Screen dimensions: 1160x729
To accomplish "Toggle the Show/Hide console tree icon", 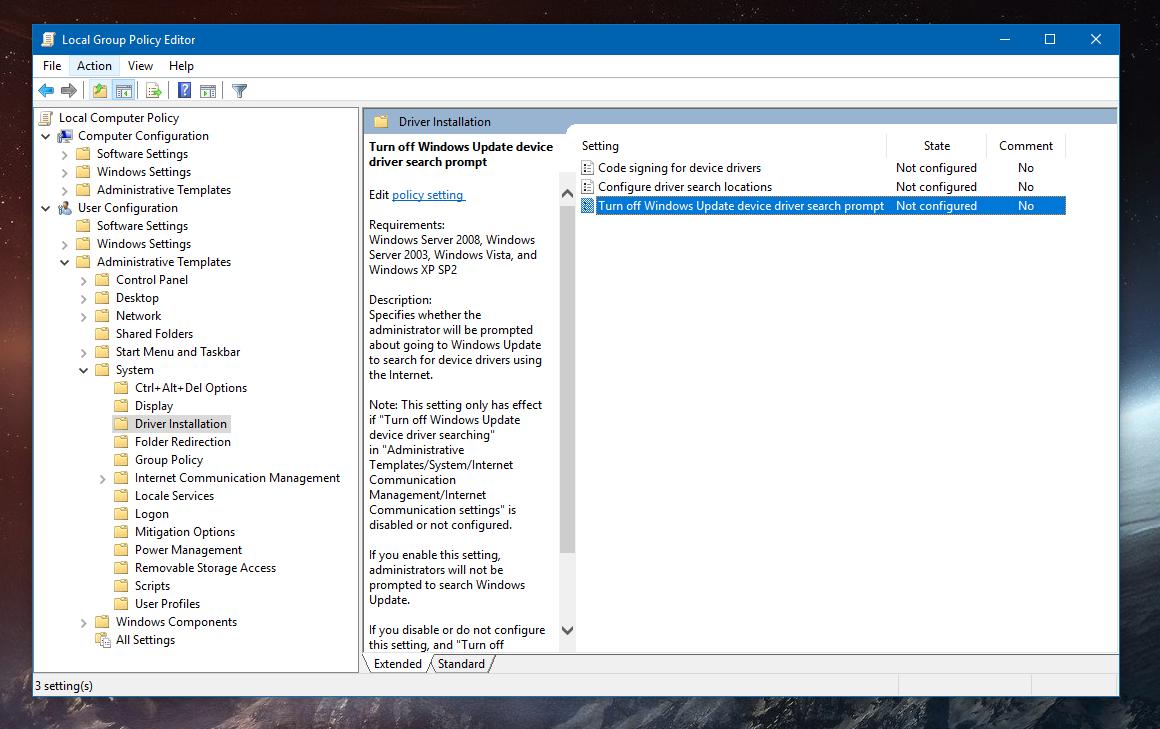I will pyautogui.click(x=124, y=91).
